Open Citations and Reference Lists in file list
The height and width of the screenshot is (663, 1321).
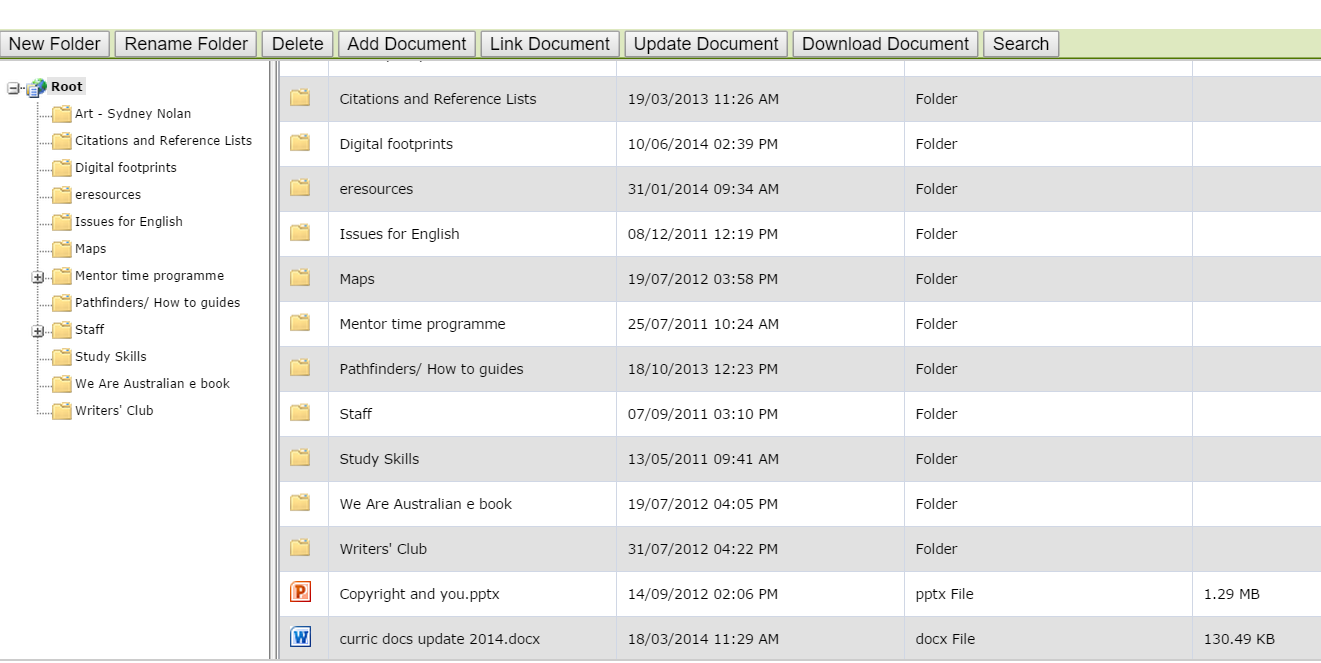(x=437, y=99)
